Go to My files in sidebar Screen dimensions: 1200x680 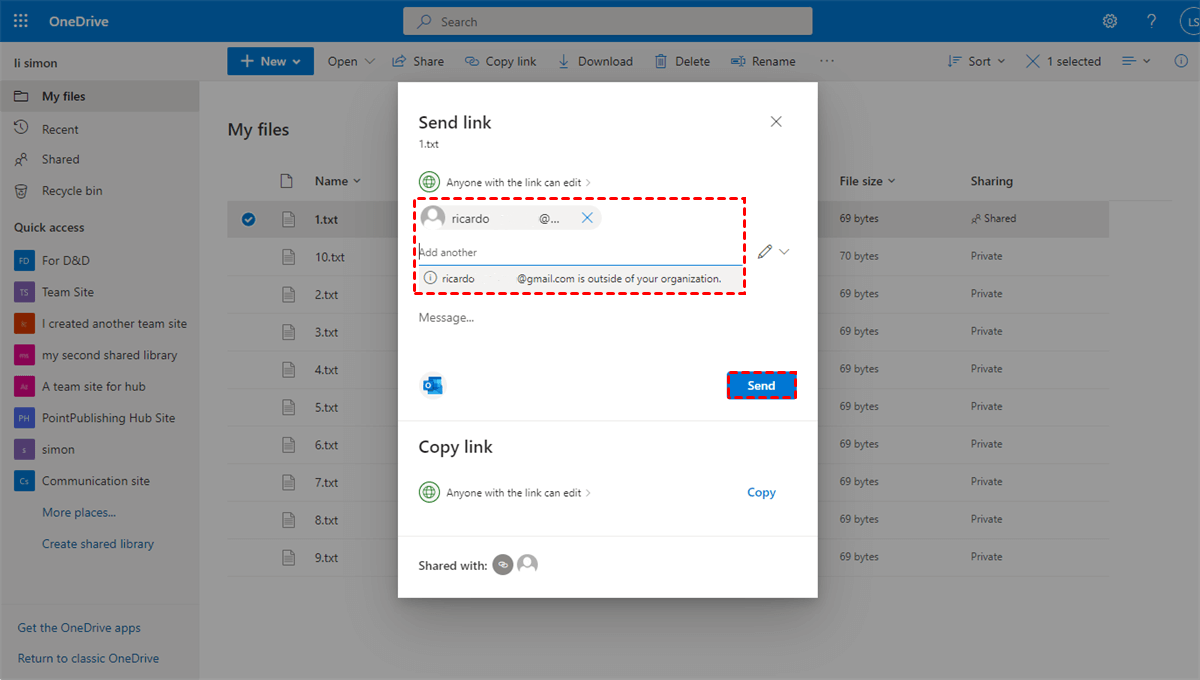coord(100,96)
